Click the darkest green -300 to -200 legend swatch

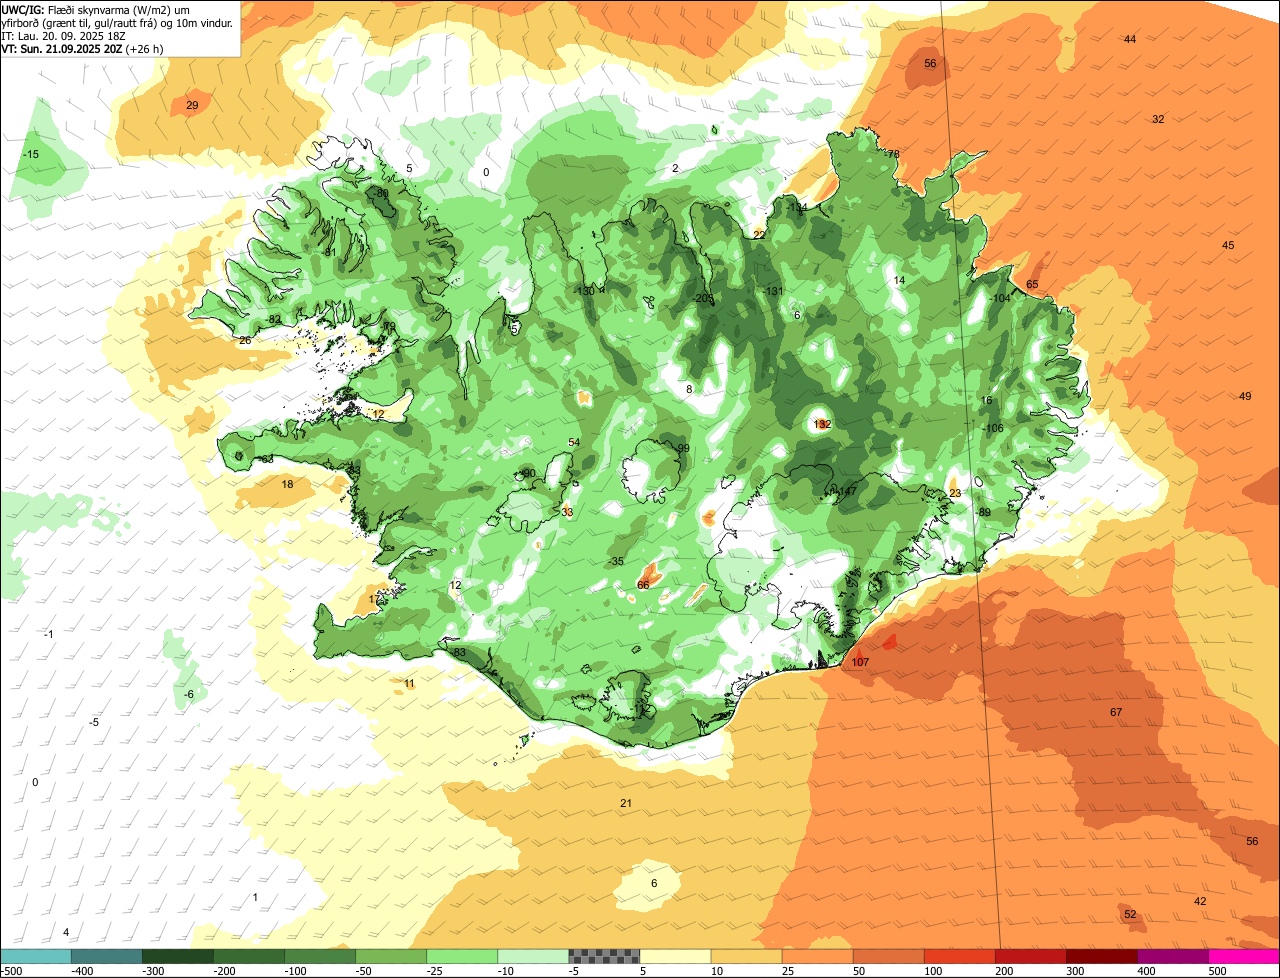pyautogui.click(x=178, y=956)
